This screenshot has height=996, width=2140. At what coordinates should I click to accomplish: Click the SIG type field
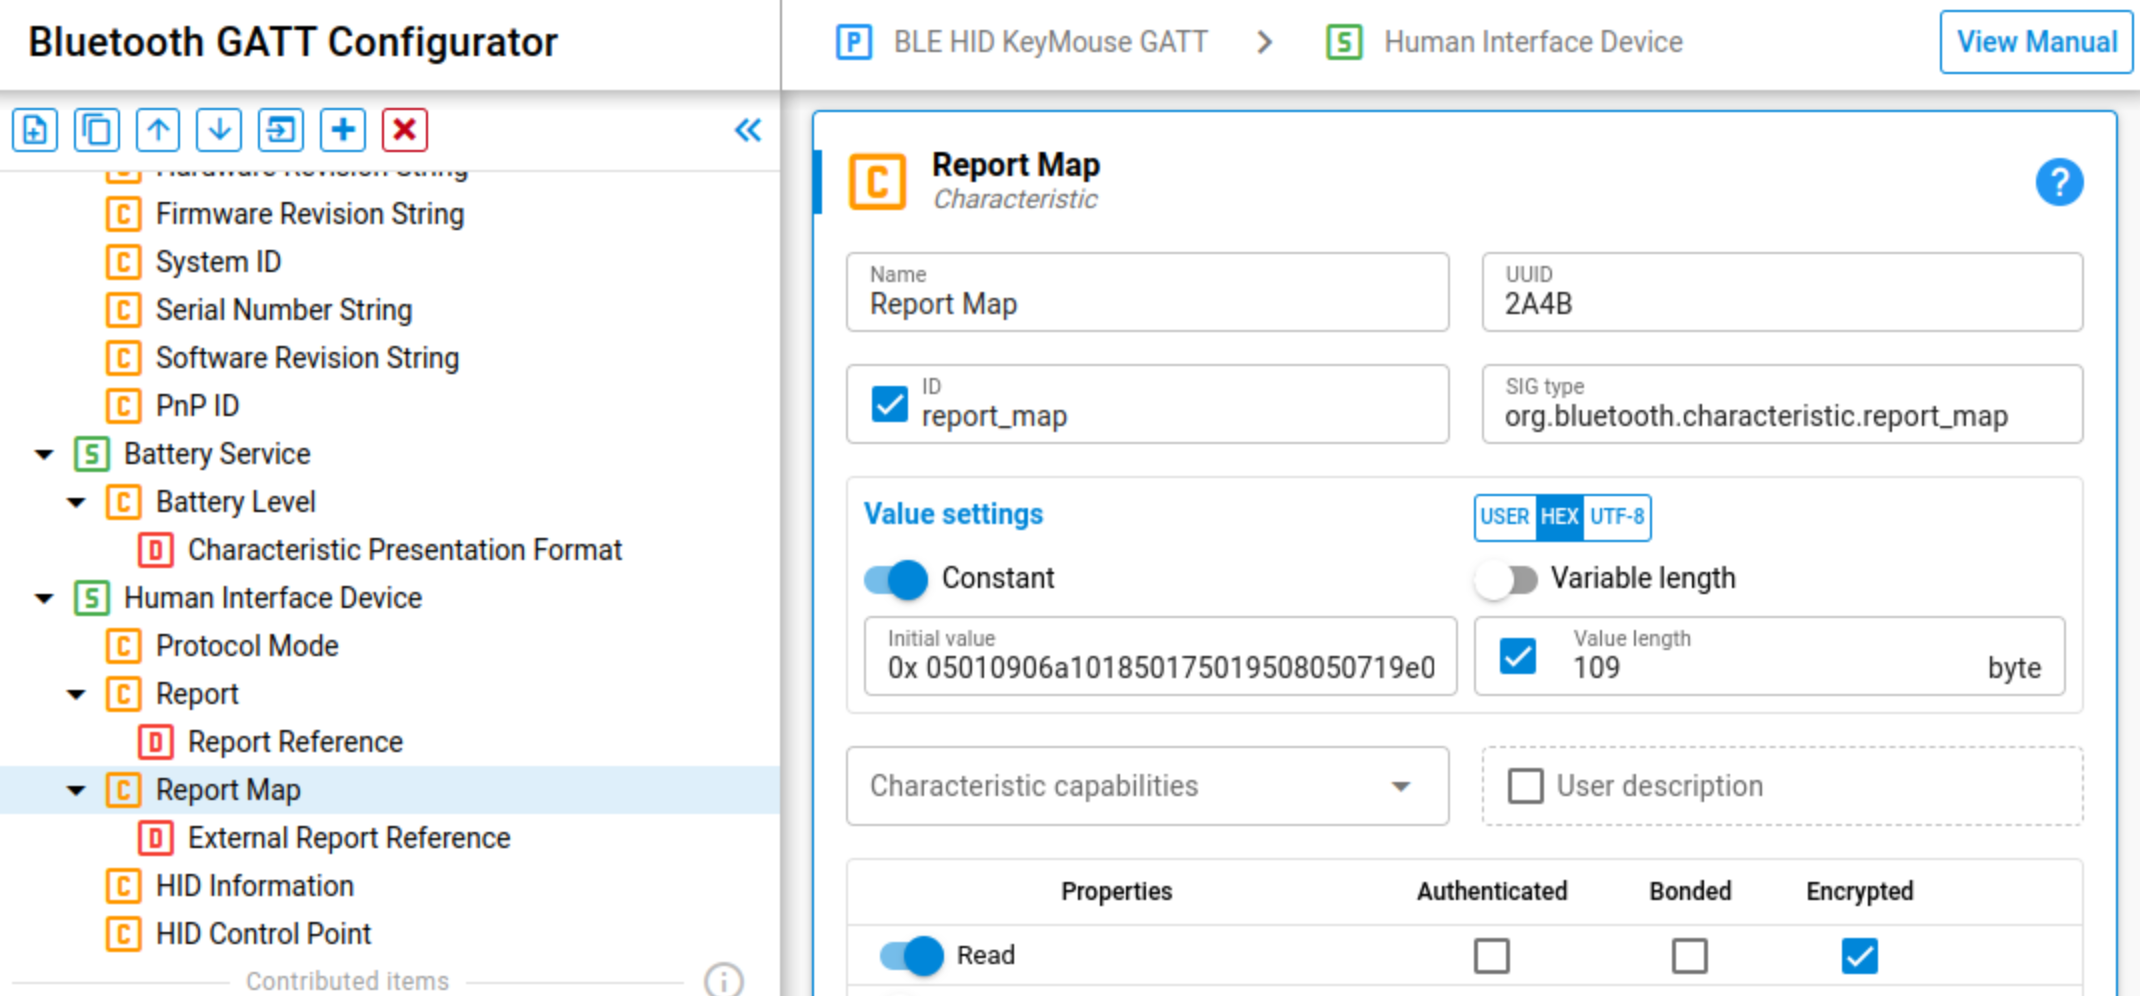(1782, 404)
